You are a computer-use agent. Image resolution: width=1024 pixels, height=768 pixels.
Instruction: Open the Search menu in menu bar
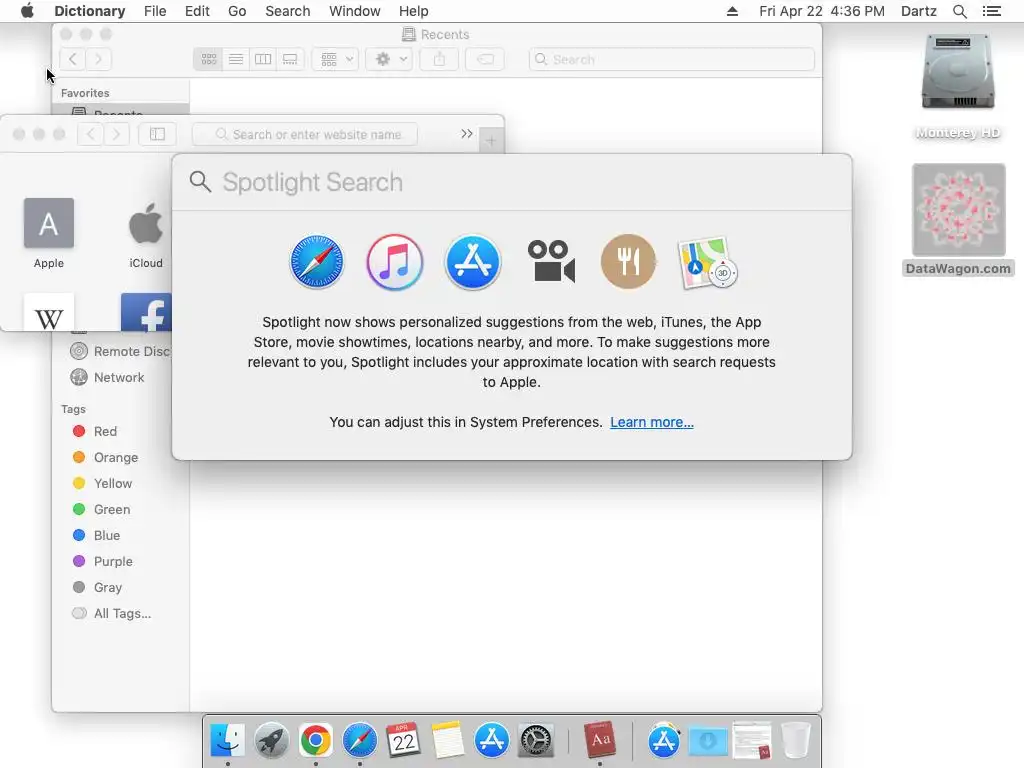287,11
